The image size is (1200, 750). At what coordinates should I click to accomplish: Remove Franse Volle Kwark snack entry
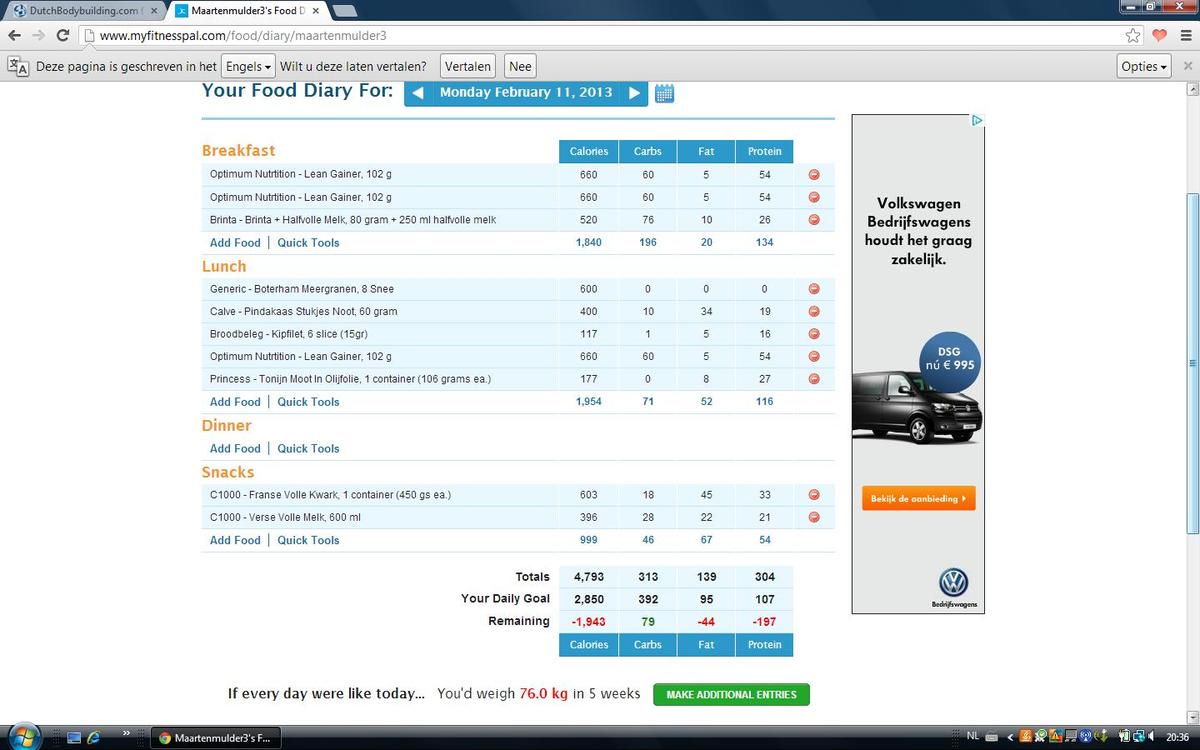814,495
